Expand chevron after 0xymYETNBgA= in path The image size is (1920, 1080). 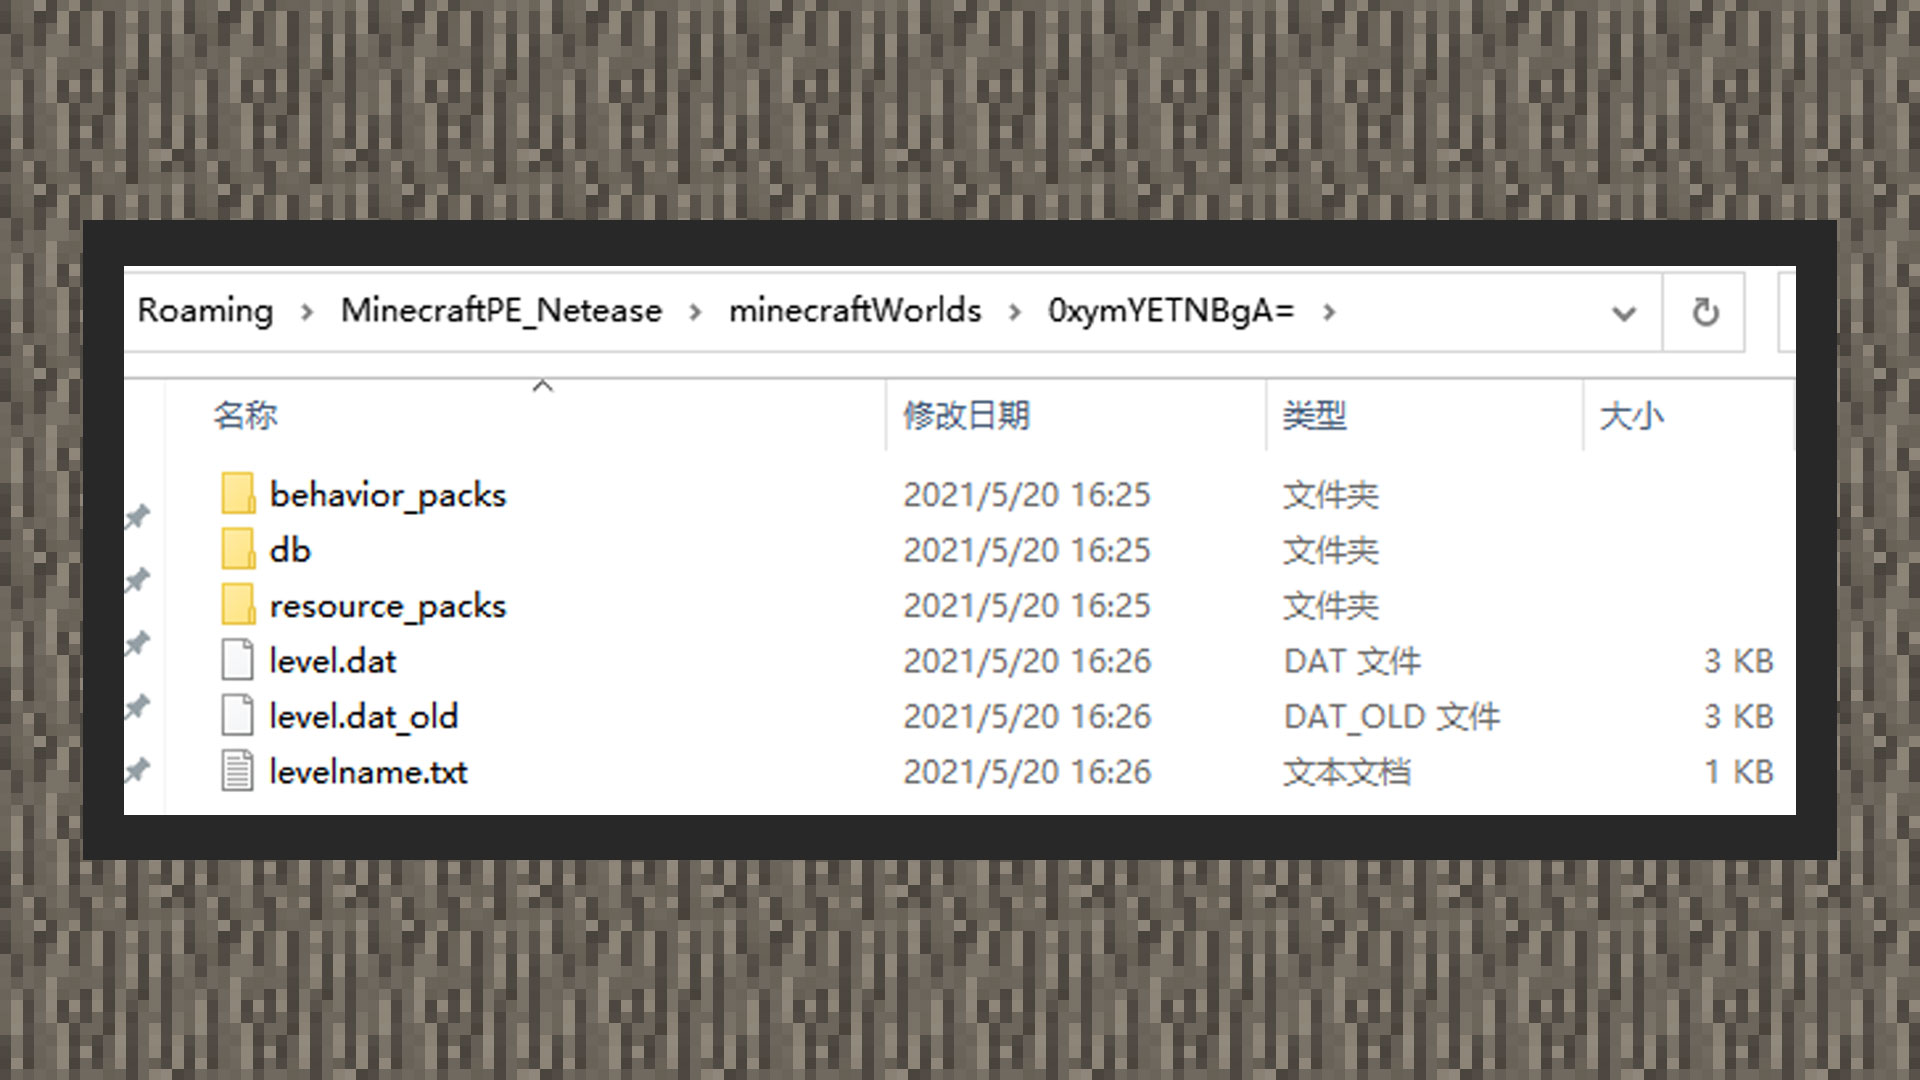click(1329, 313)
